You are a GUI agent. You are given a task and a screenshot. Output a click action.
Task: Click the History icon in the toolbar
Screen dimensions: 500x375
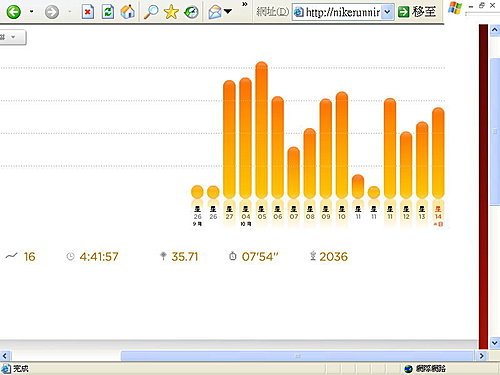tap(191, 12)
